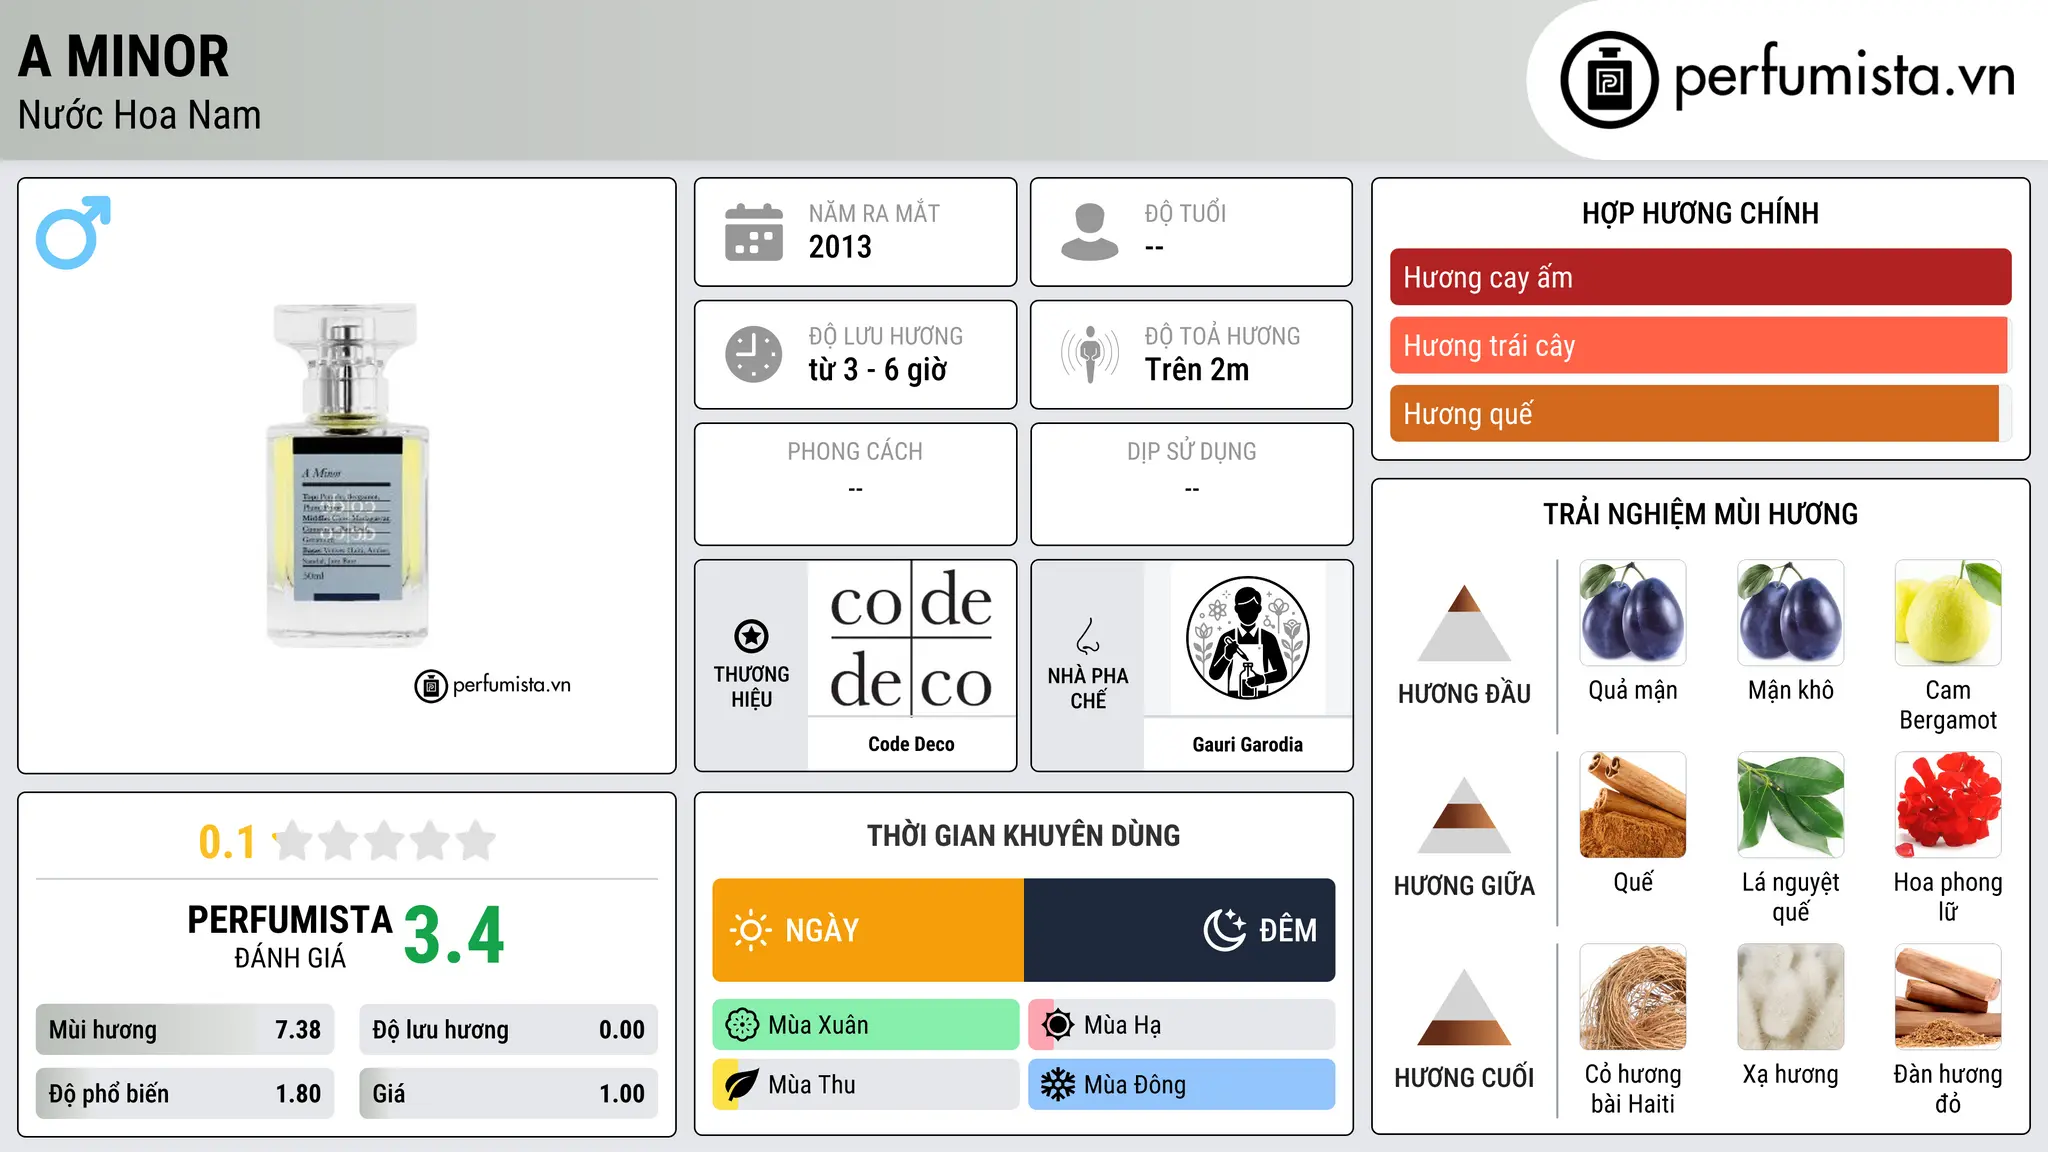Select the Quế cinnamon note image

(x=1633, y=805)
